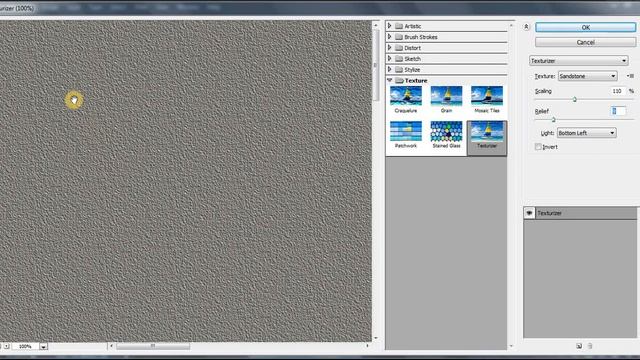Image resolution: width=640 pixels, height=360 pixels.
Task: Click the Relief slider handle
Action: (553, 119)
